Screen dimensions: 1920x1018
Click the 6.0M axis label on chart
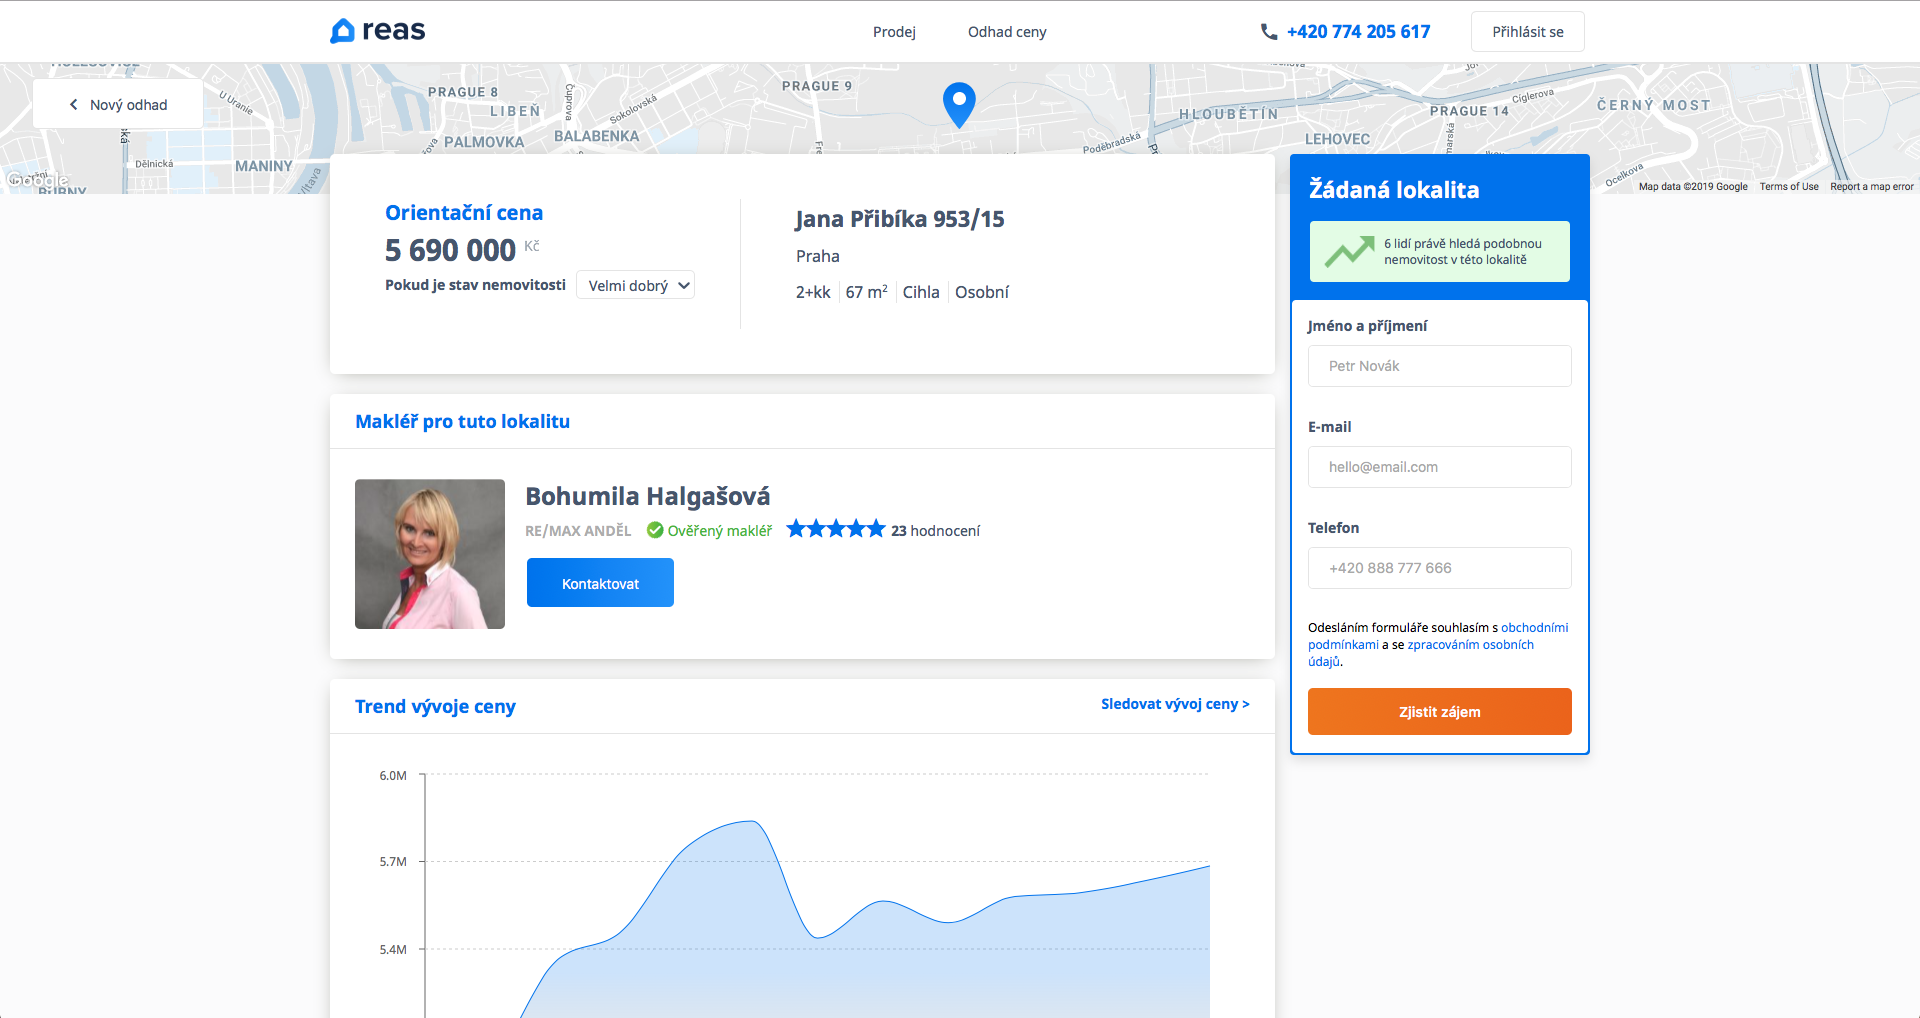point(393,776)
